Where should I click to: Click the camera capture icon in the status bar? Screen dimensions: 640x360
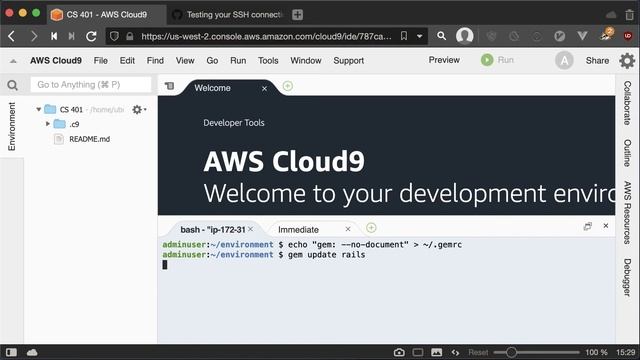(399, 352)
